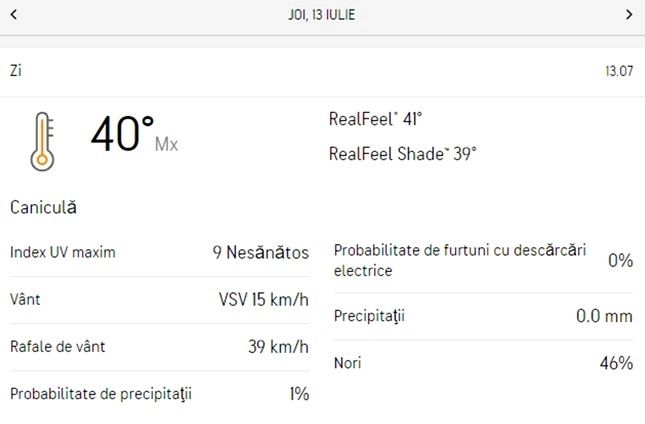The image size is (645, 424).
Task: Select the Vânt wind row label
Action: tap(25, 299)
